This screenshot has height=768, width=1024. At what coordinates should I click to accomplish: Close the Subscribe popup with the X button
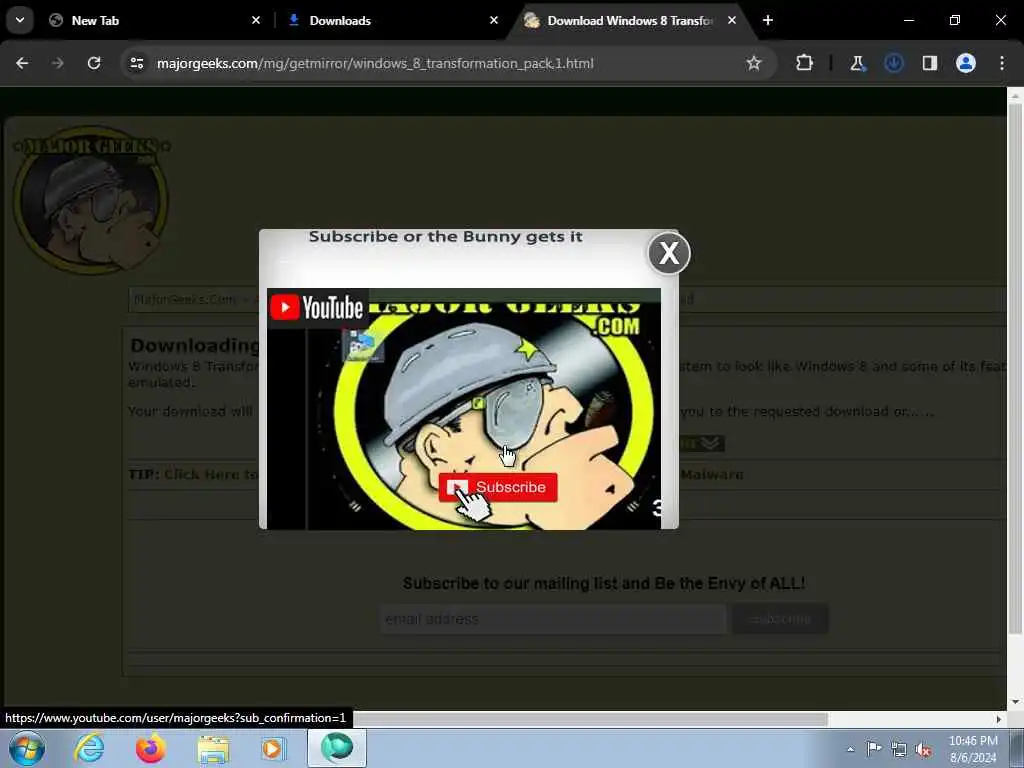click(669, 253)
